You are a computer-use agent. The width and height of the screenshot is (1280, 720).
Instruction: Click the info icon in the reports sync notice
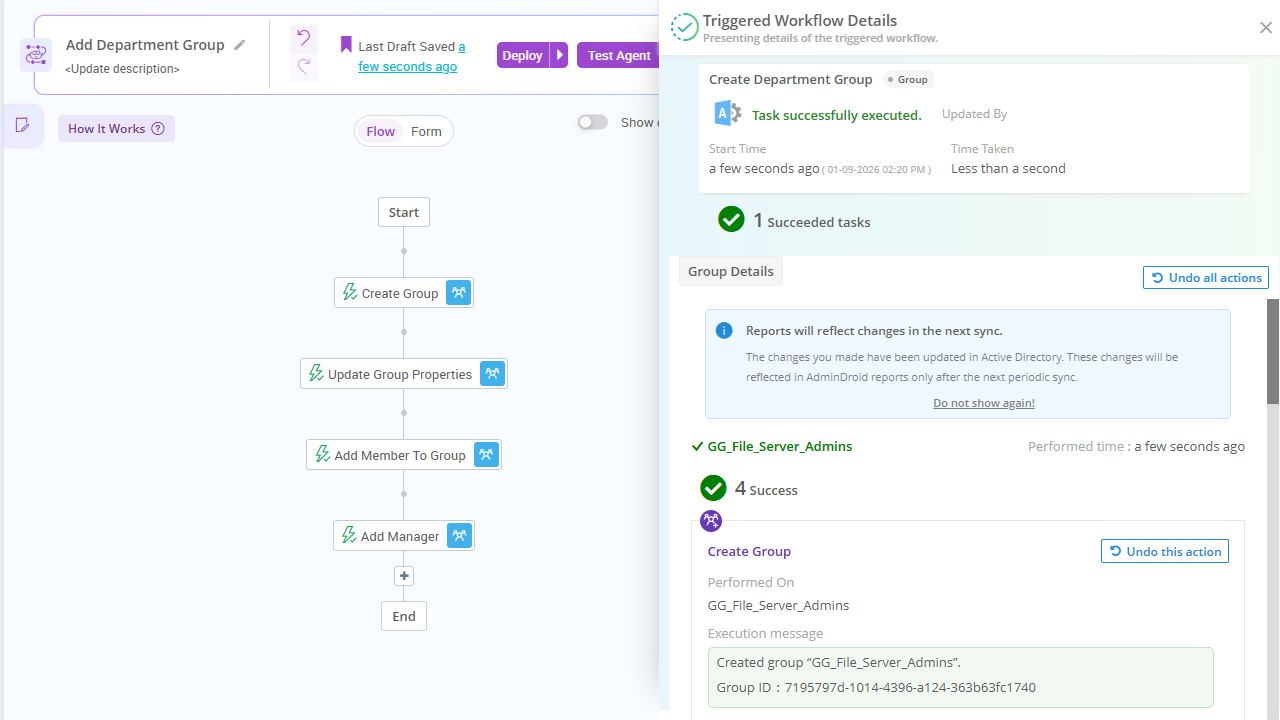click(724, 331)
